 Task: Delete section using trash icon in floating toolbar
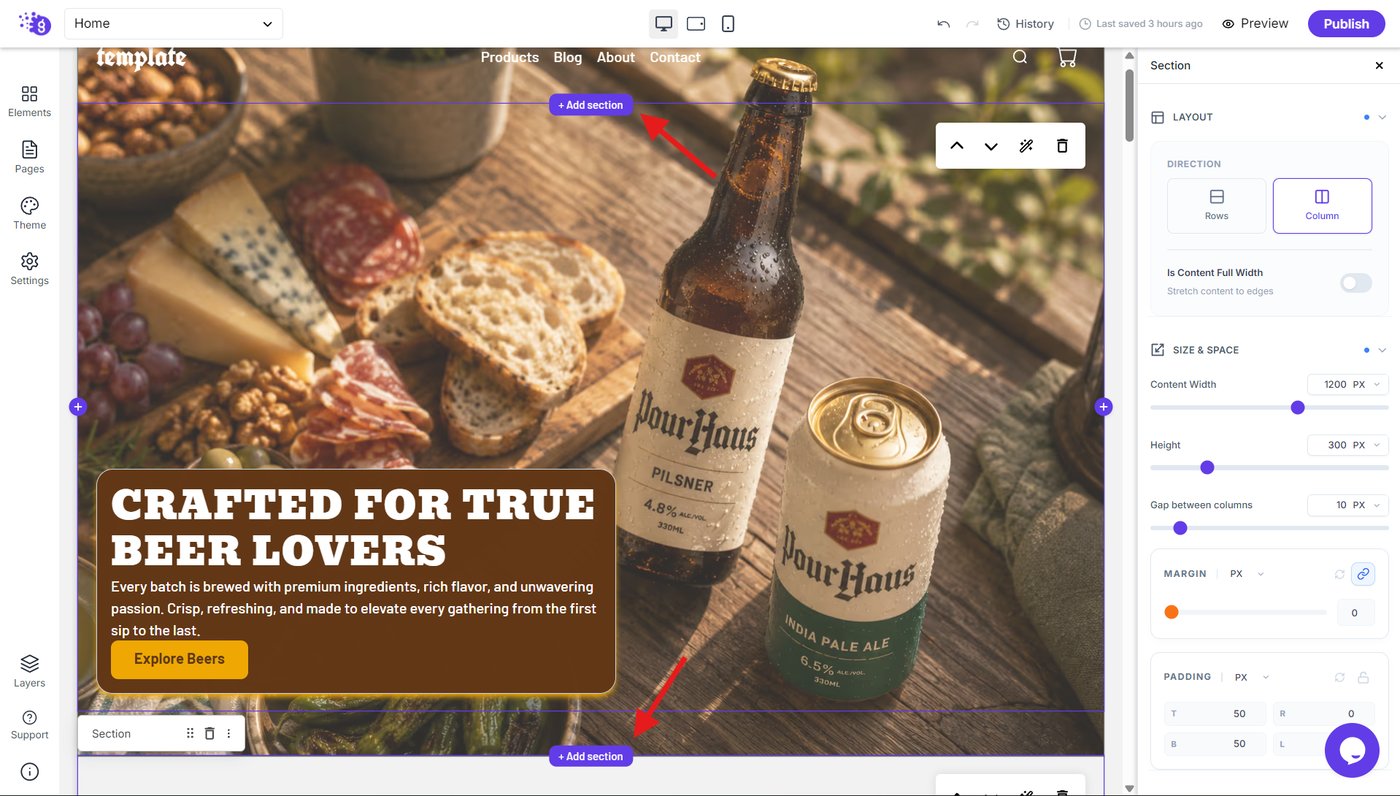(1062, 146)
